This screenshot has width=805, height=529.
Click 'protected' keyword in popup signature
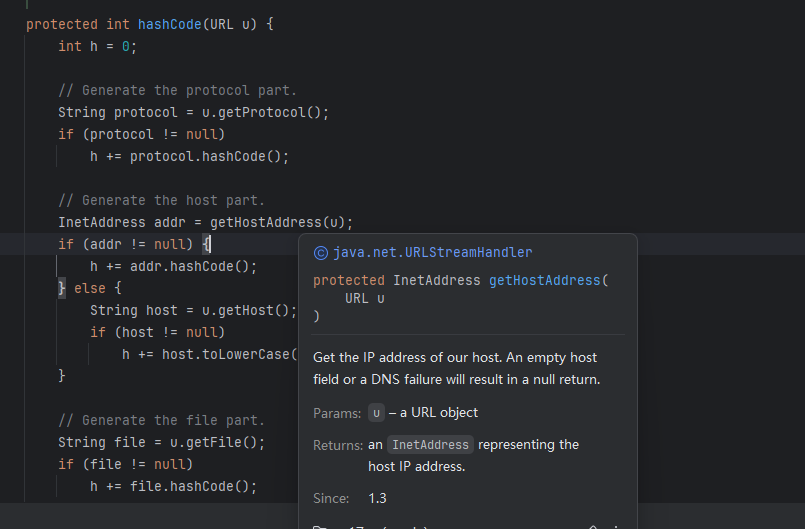(x=349, y=280)
